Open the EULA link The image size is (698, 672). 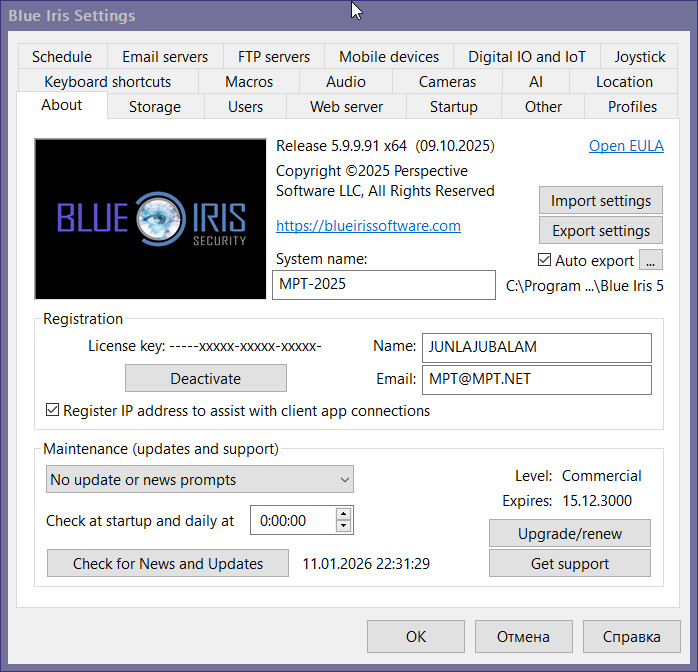click(x=626, y=146)
